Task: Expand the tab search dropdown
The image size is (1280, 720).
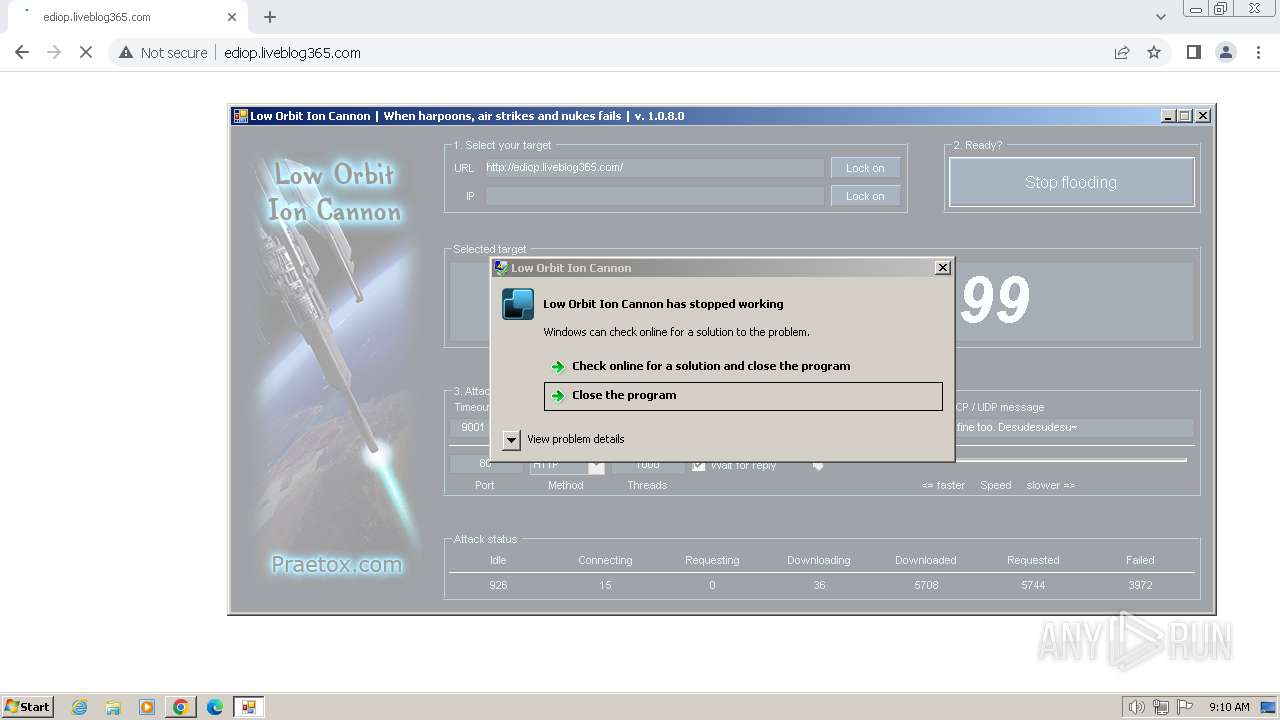Action: (1160, 17)
